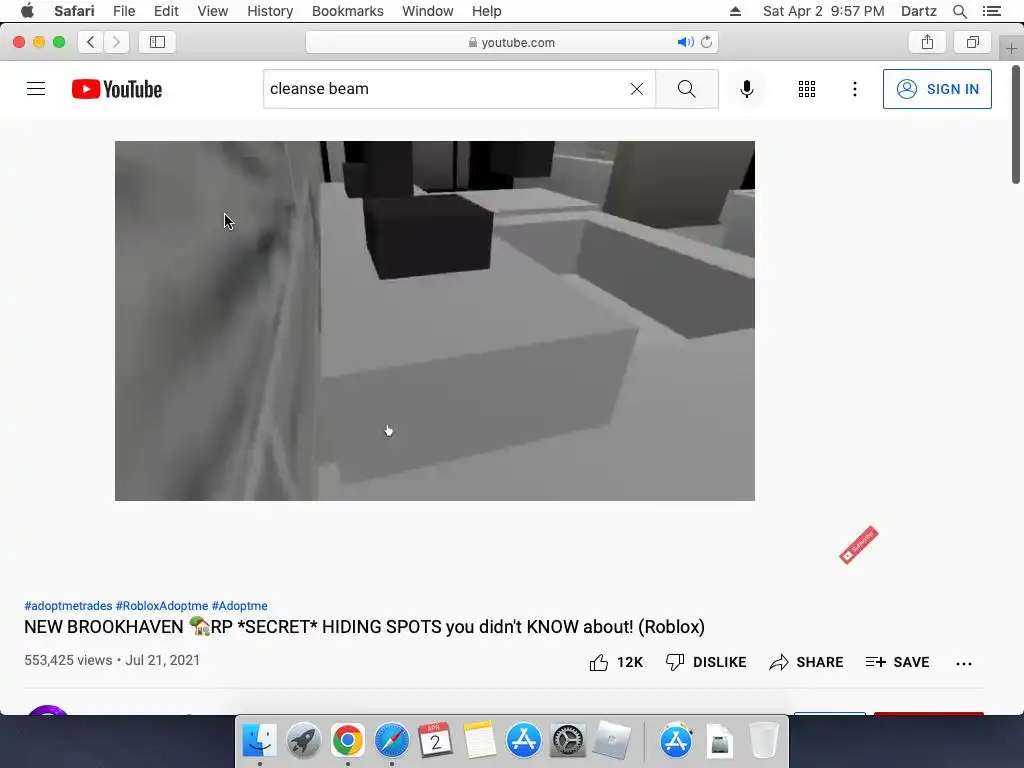This screenshot has width=1024, height=768.
Task: Like the video with thumbs up
Action: point(616,662)
